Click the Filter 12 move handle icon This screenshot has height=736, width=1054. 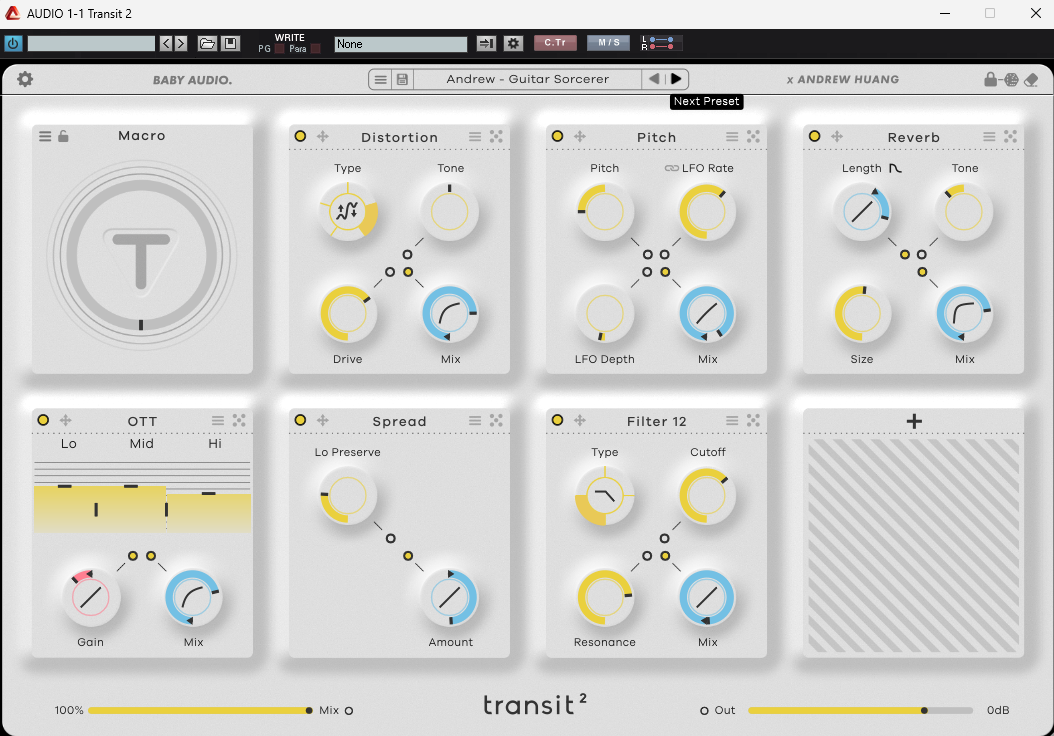pos(579,420)
